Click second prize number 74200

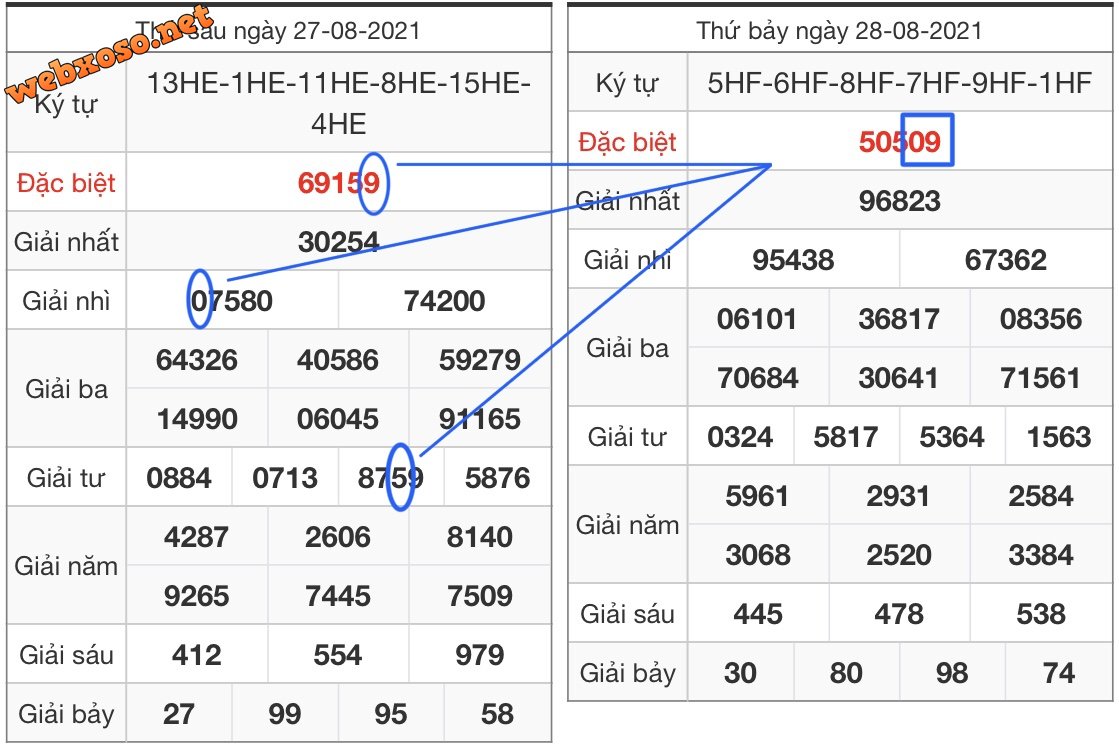point(444,301)
